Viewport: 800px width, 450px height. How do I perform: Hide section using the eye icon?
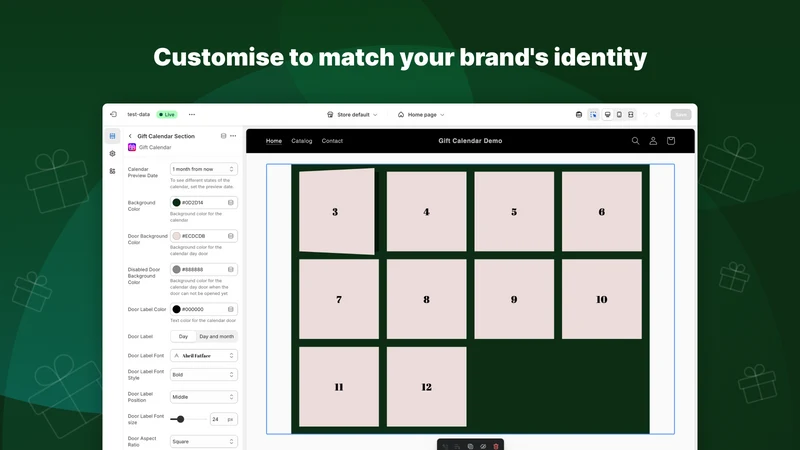tap(483, 446)
